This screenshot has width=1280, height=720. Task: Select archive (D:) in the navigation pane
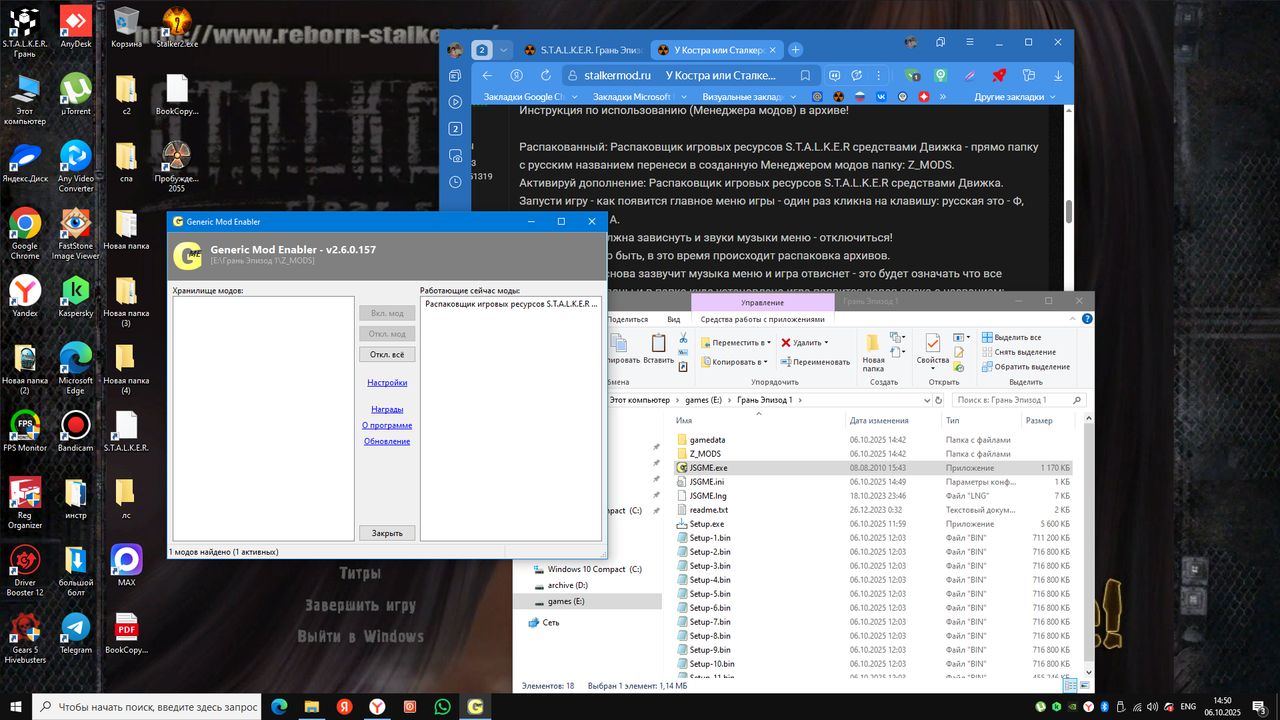(588, 585)
